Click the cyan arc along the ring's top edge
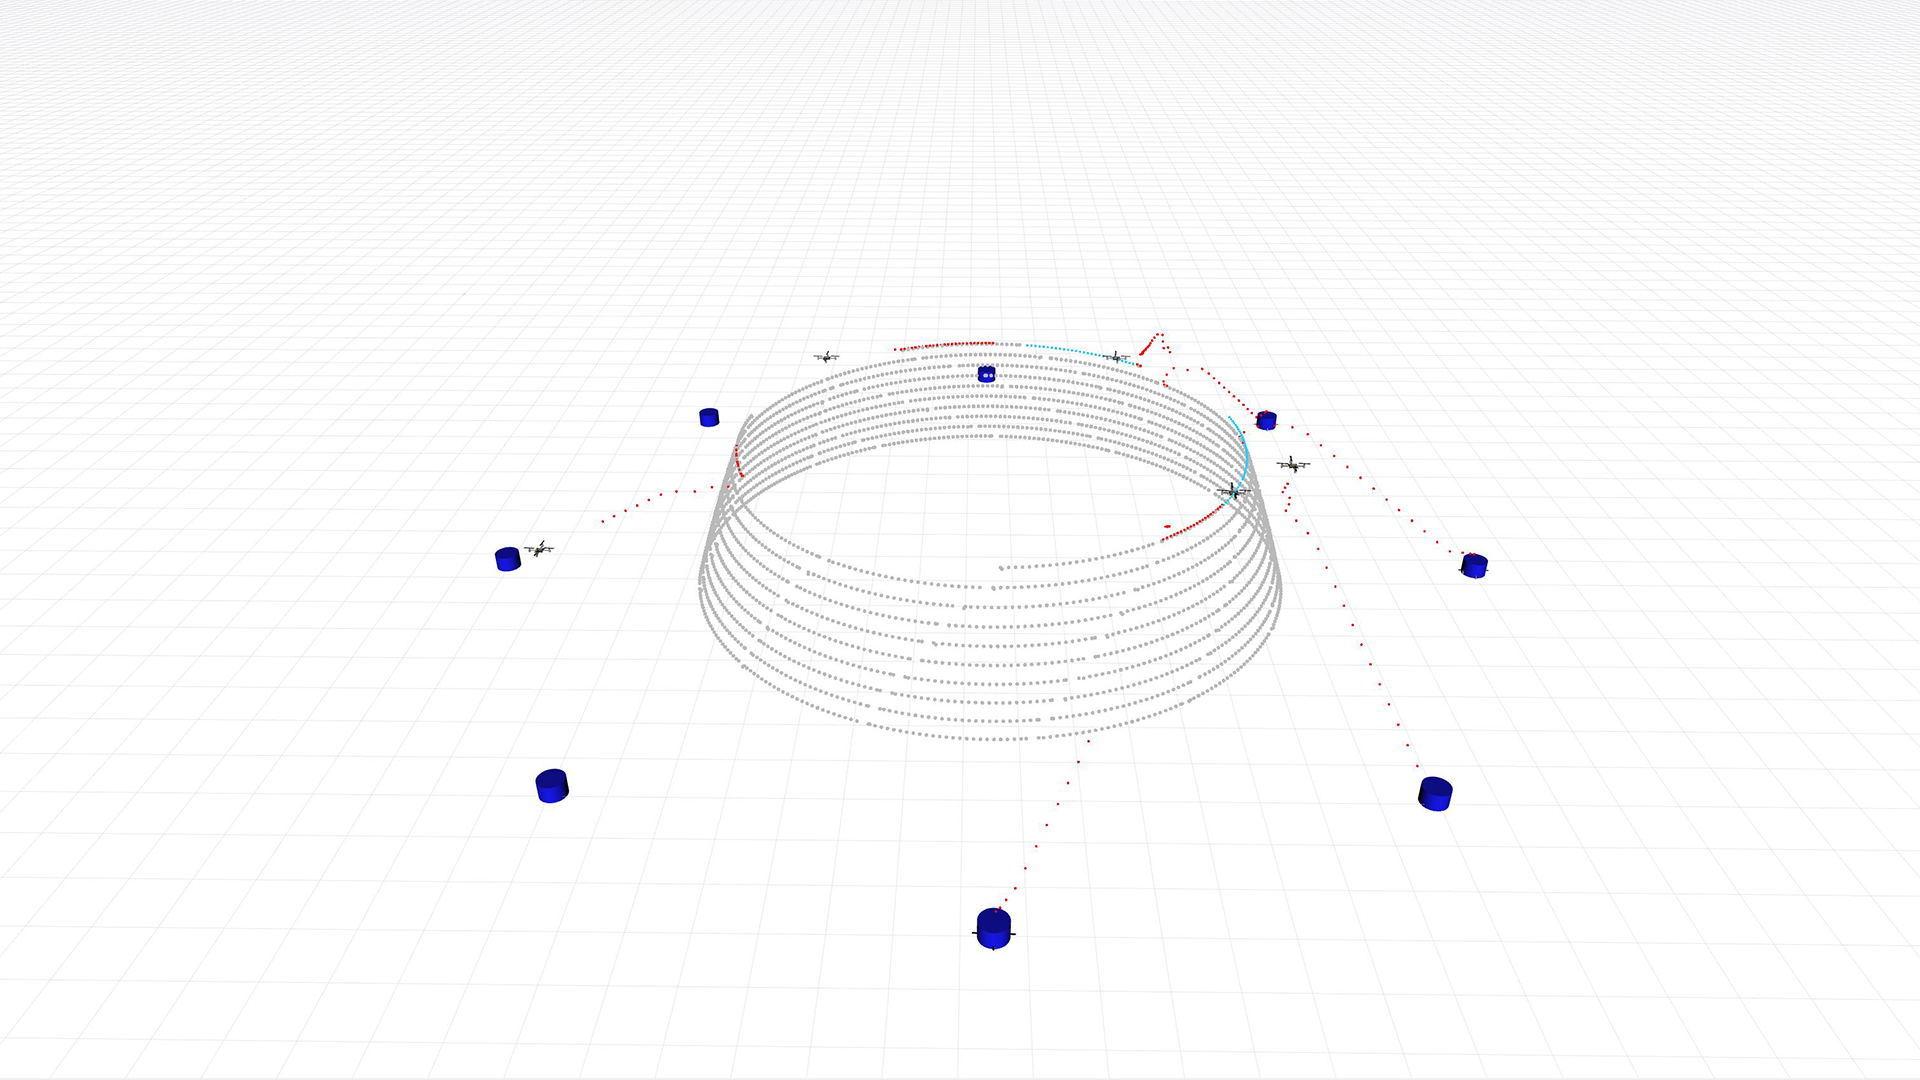The width and height of the screenshot is (1920, 1080). click(1065, 349)
